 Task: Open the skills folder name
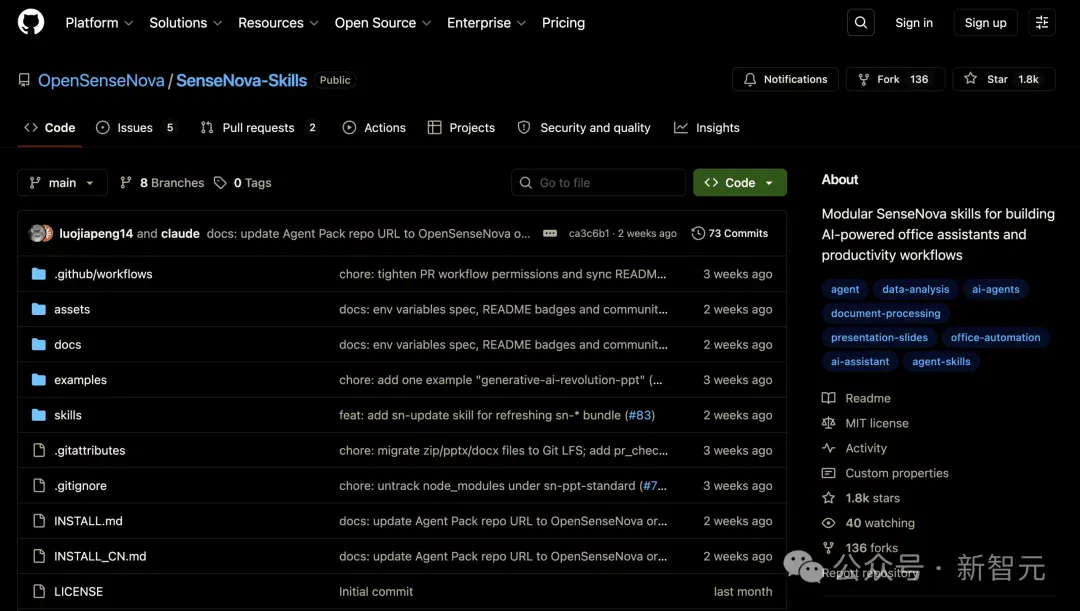point(68,415)
